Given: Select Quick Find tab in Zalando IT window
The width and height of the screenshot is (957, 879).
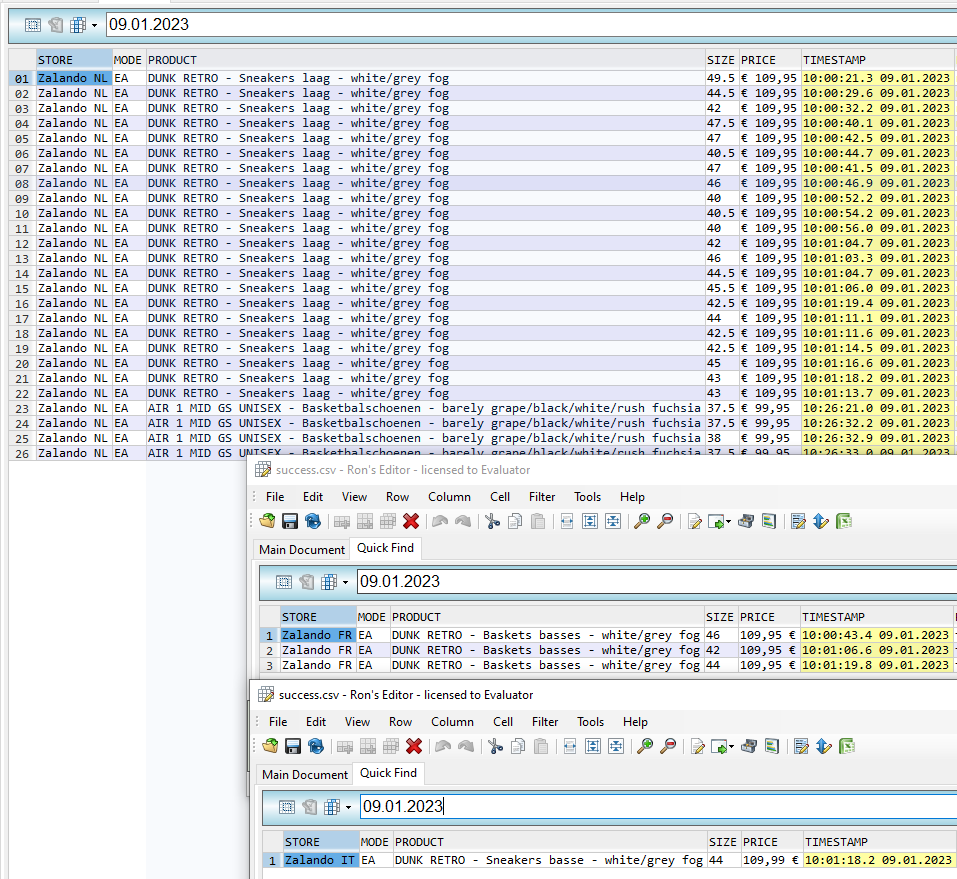Looking at the screenshot, I should point(388,773).
